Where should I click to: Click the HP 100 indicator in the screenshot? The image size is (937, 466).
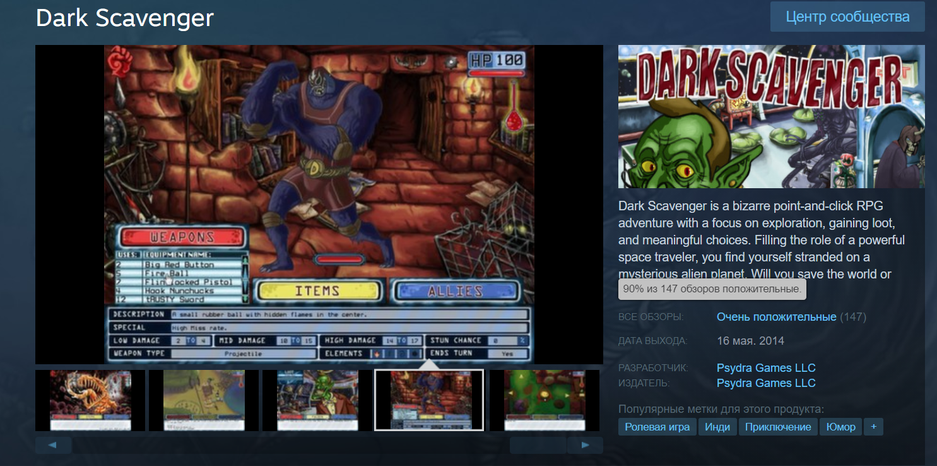(x=496, y=60)
